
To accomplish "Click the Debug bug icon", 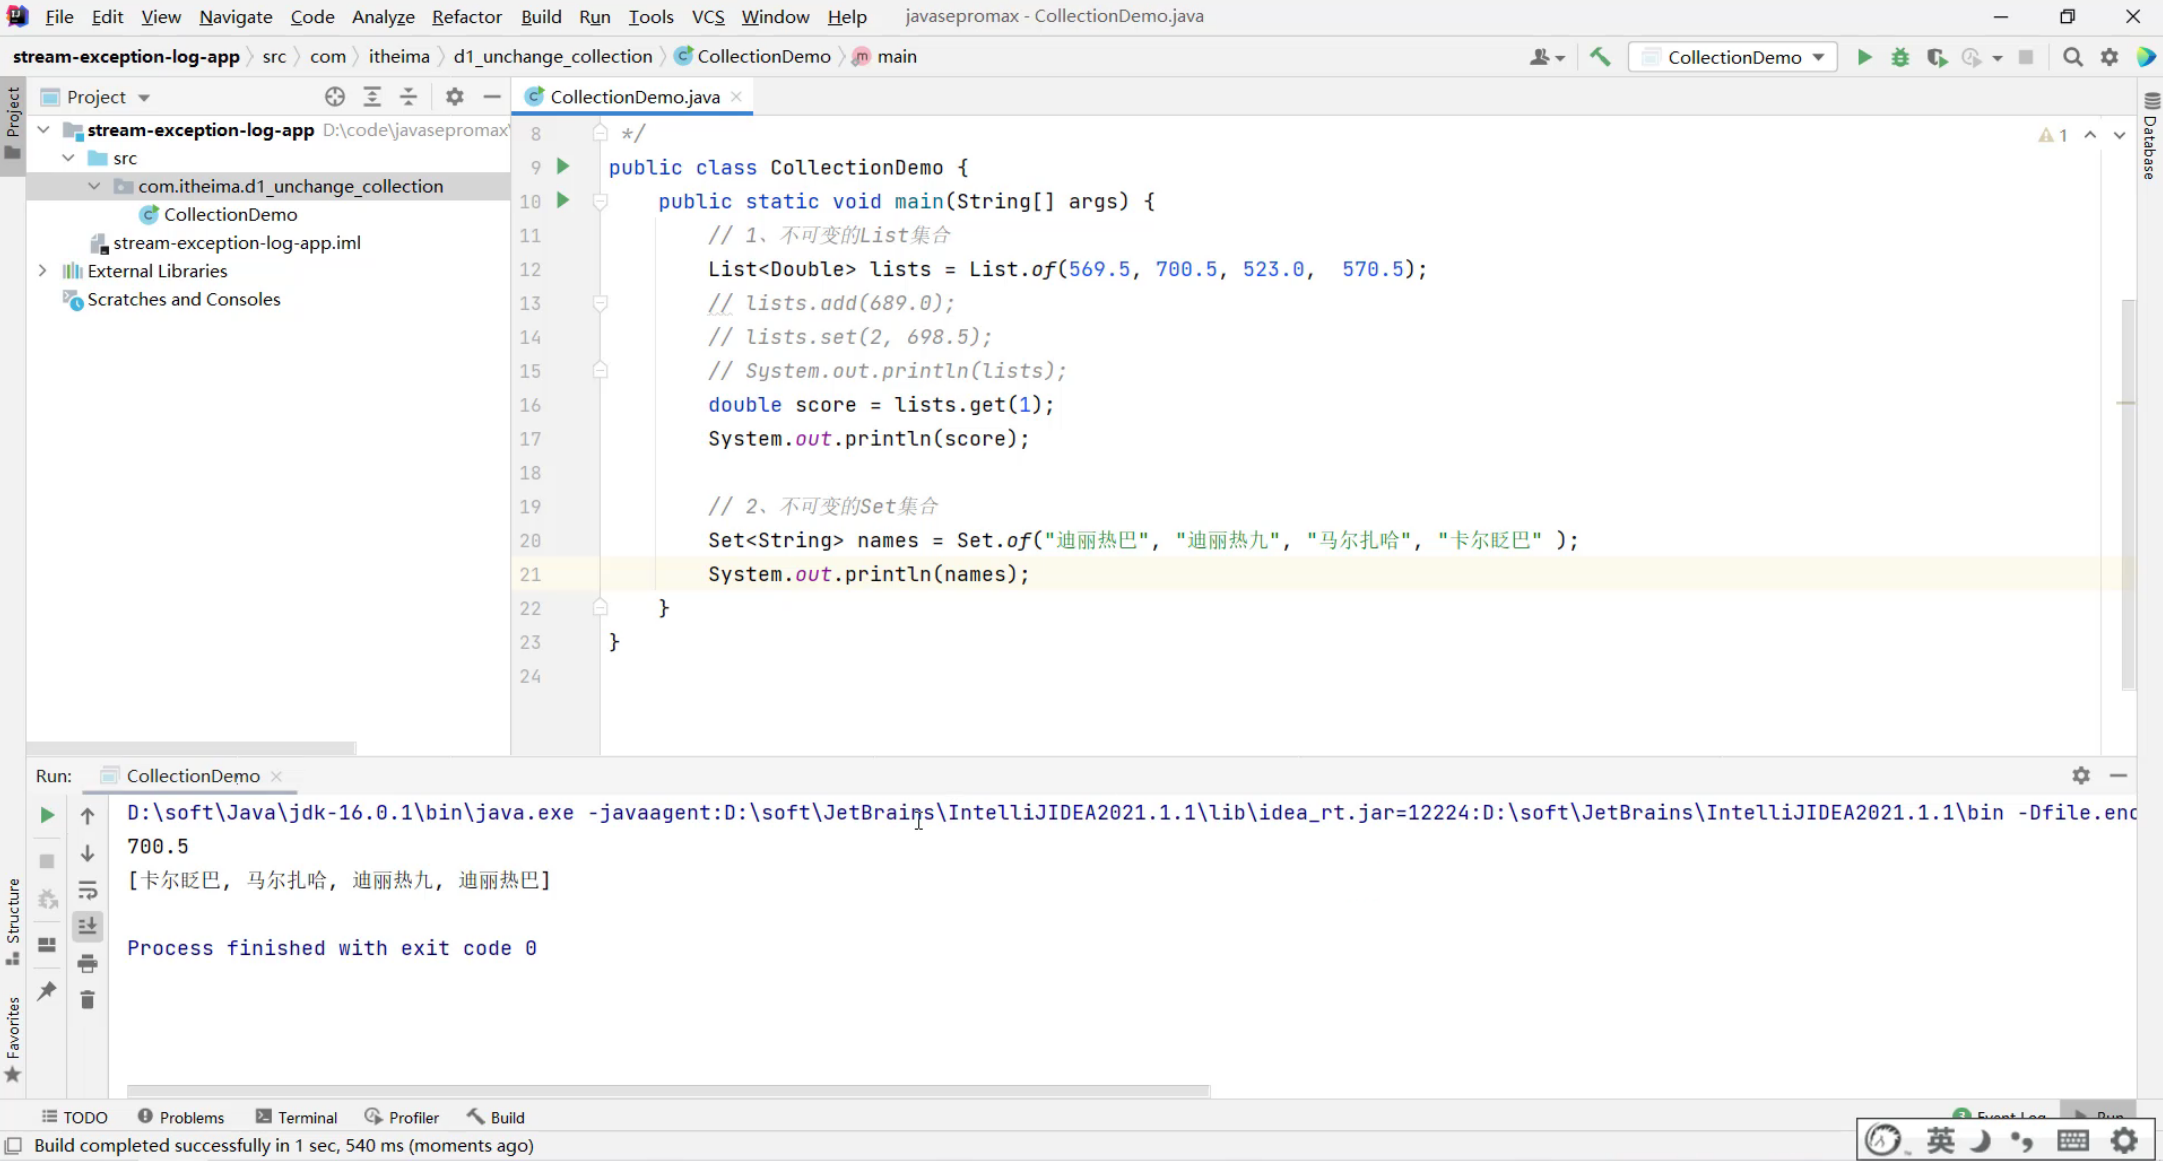I will pos(1900,57).
